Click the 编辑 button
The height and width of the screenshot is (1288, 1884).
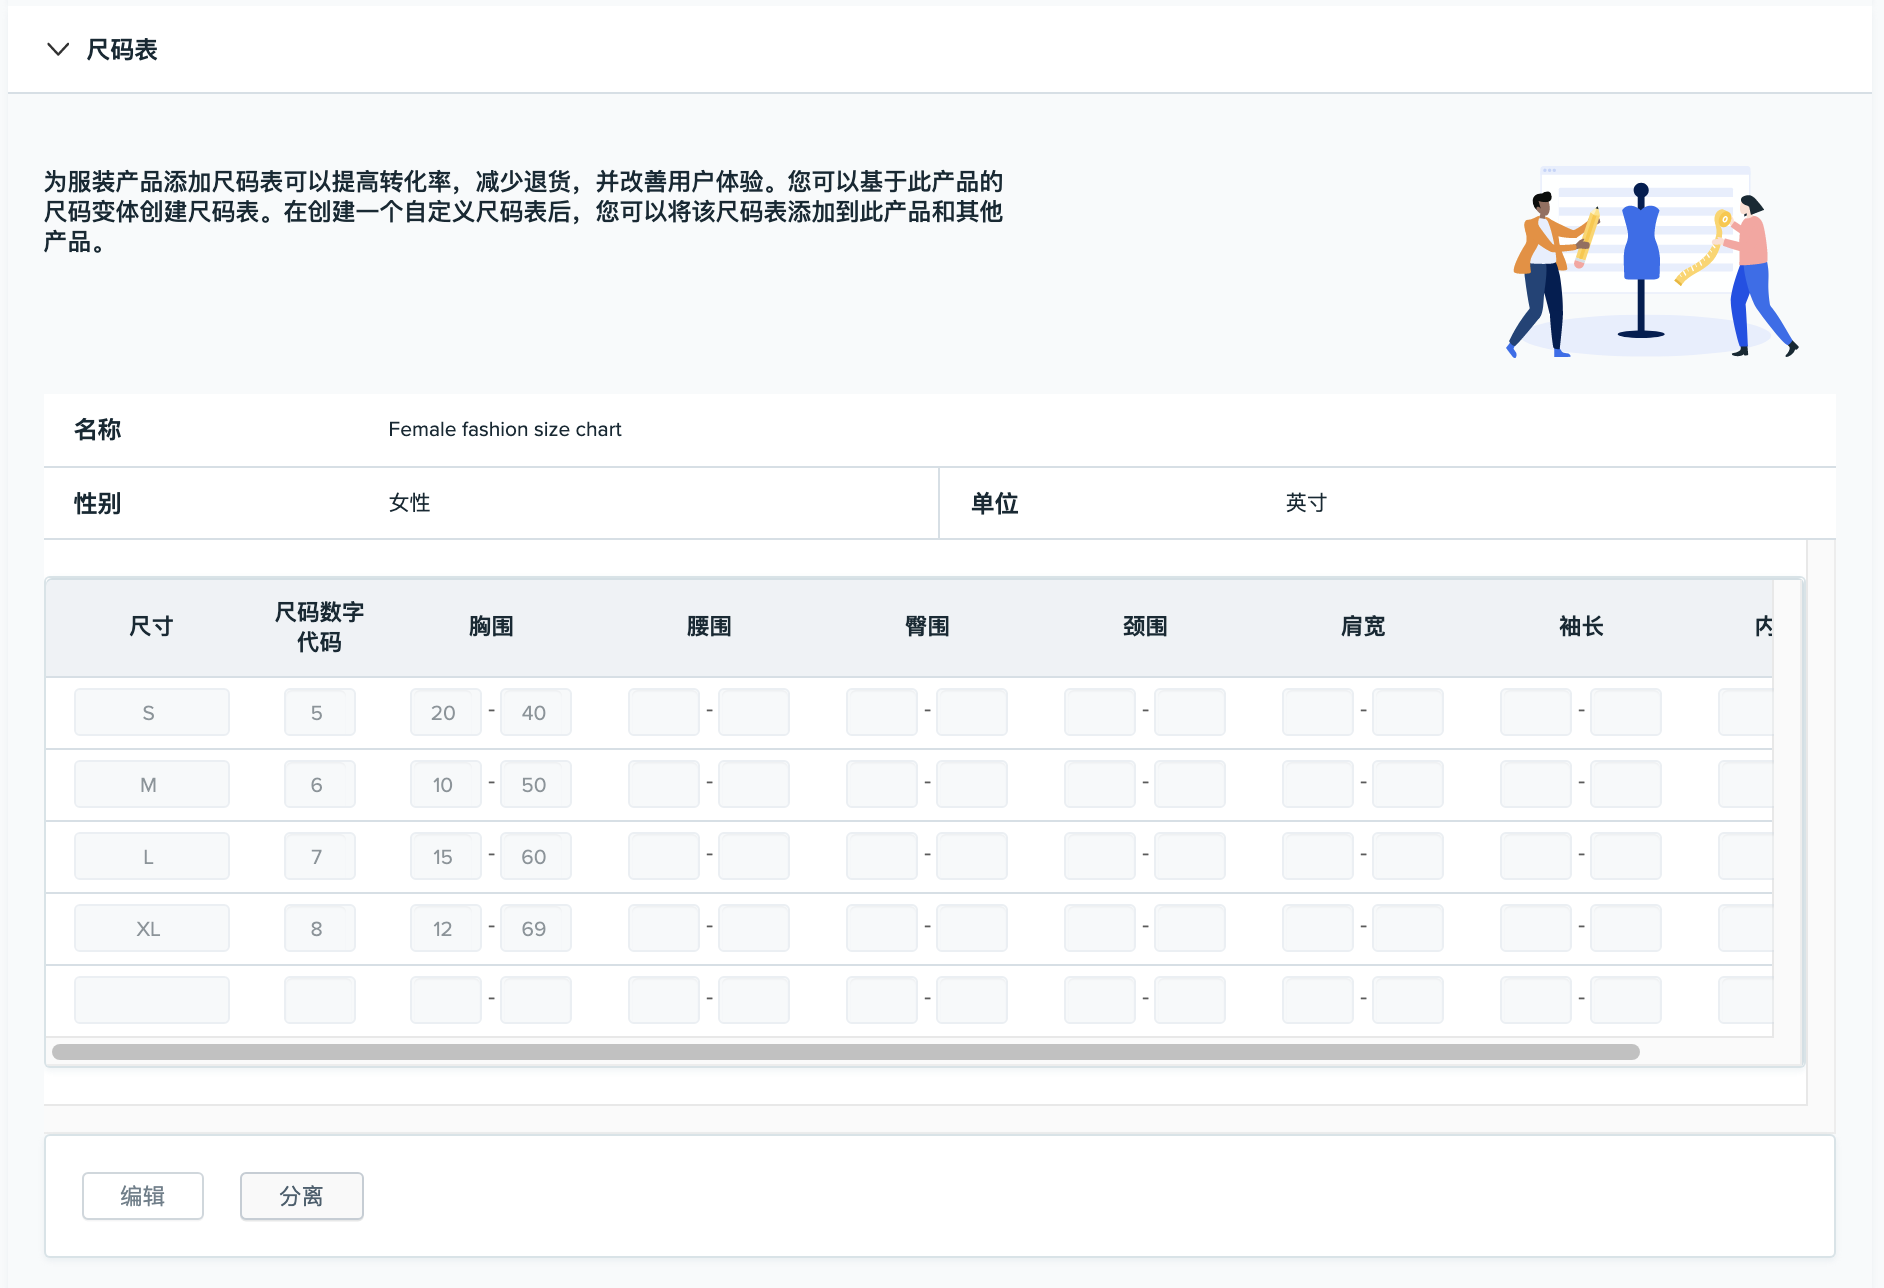(x=142, y=1195)
